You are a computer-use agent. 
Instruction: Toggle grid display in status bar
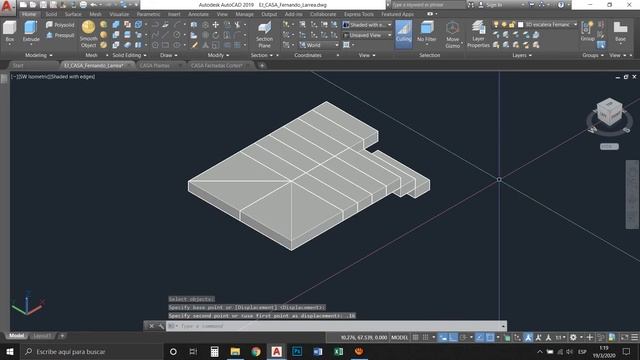(x=416, y=338)
